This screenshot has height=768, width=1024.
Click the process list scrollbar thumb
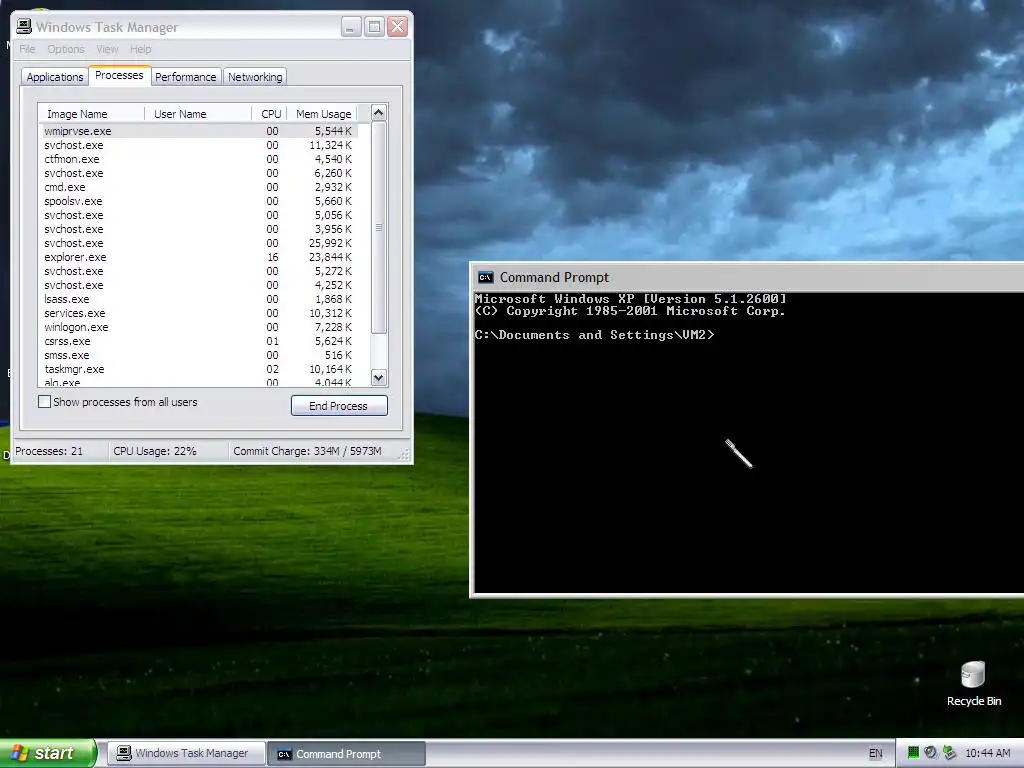click(378, 227)
